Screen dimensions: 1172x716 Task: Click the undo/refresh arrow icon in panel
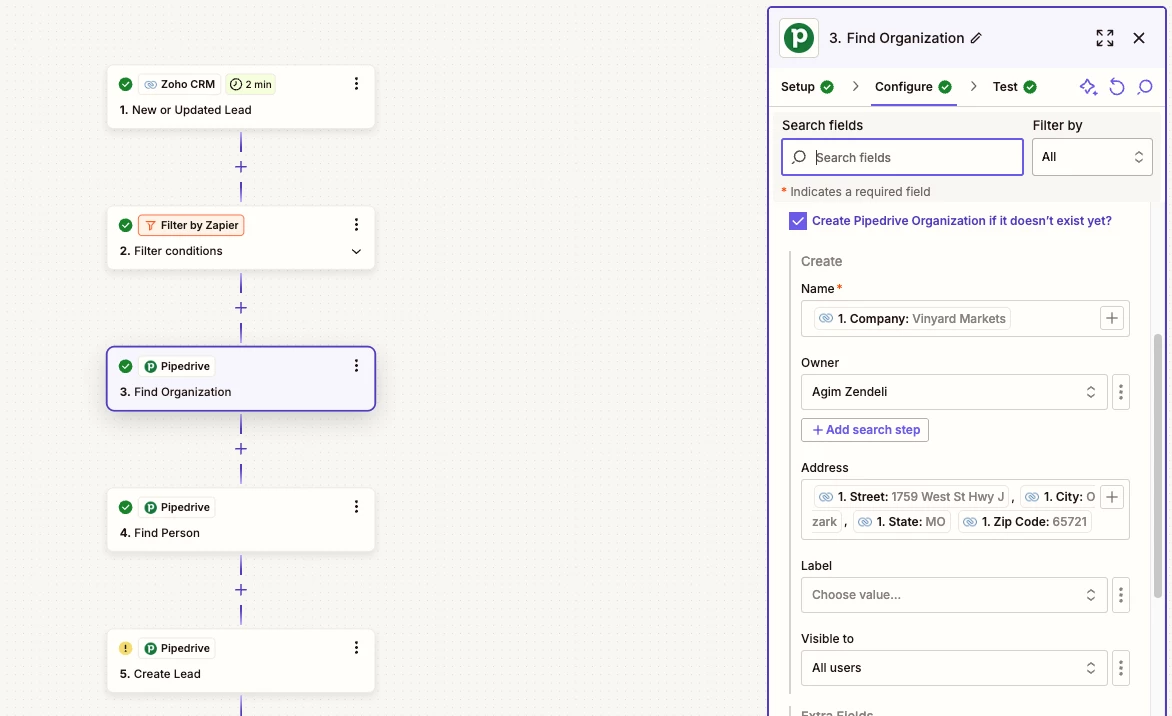pos(1117,87)
